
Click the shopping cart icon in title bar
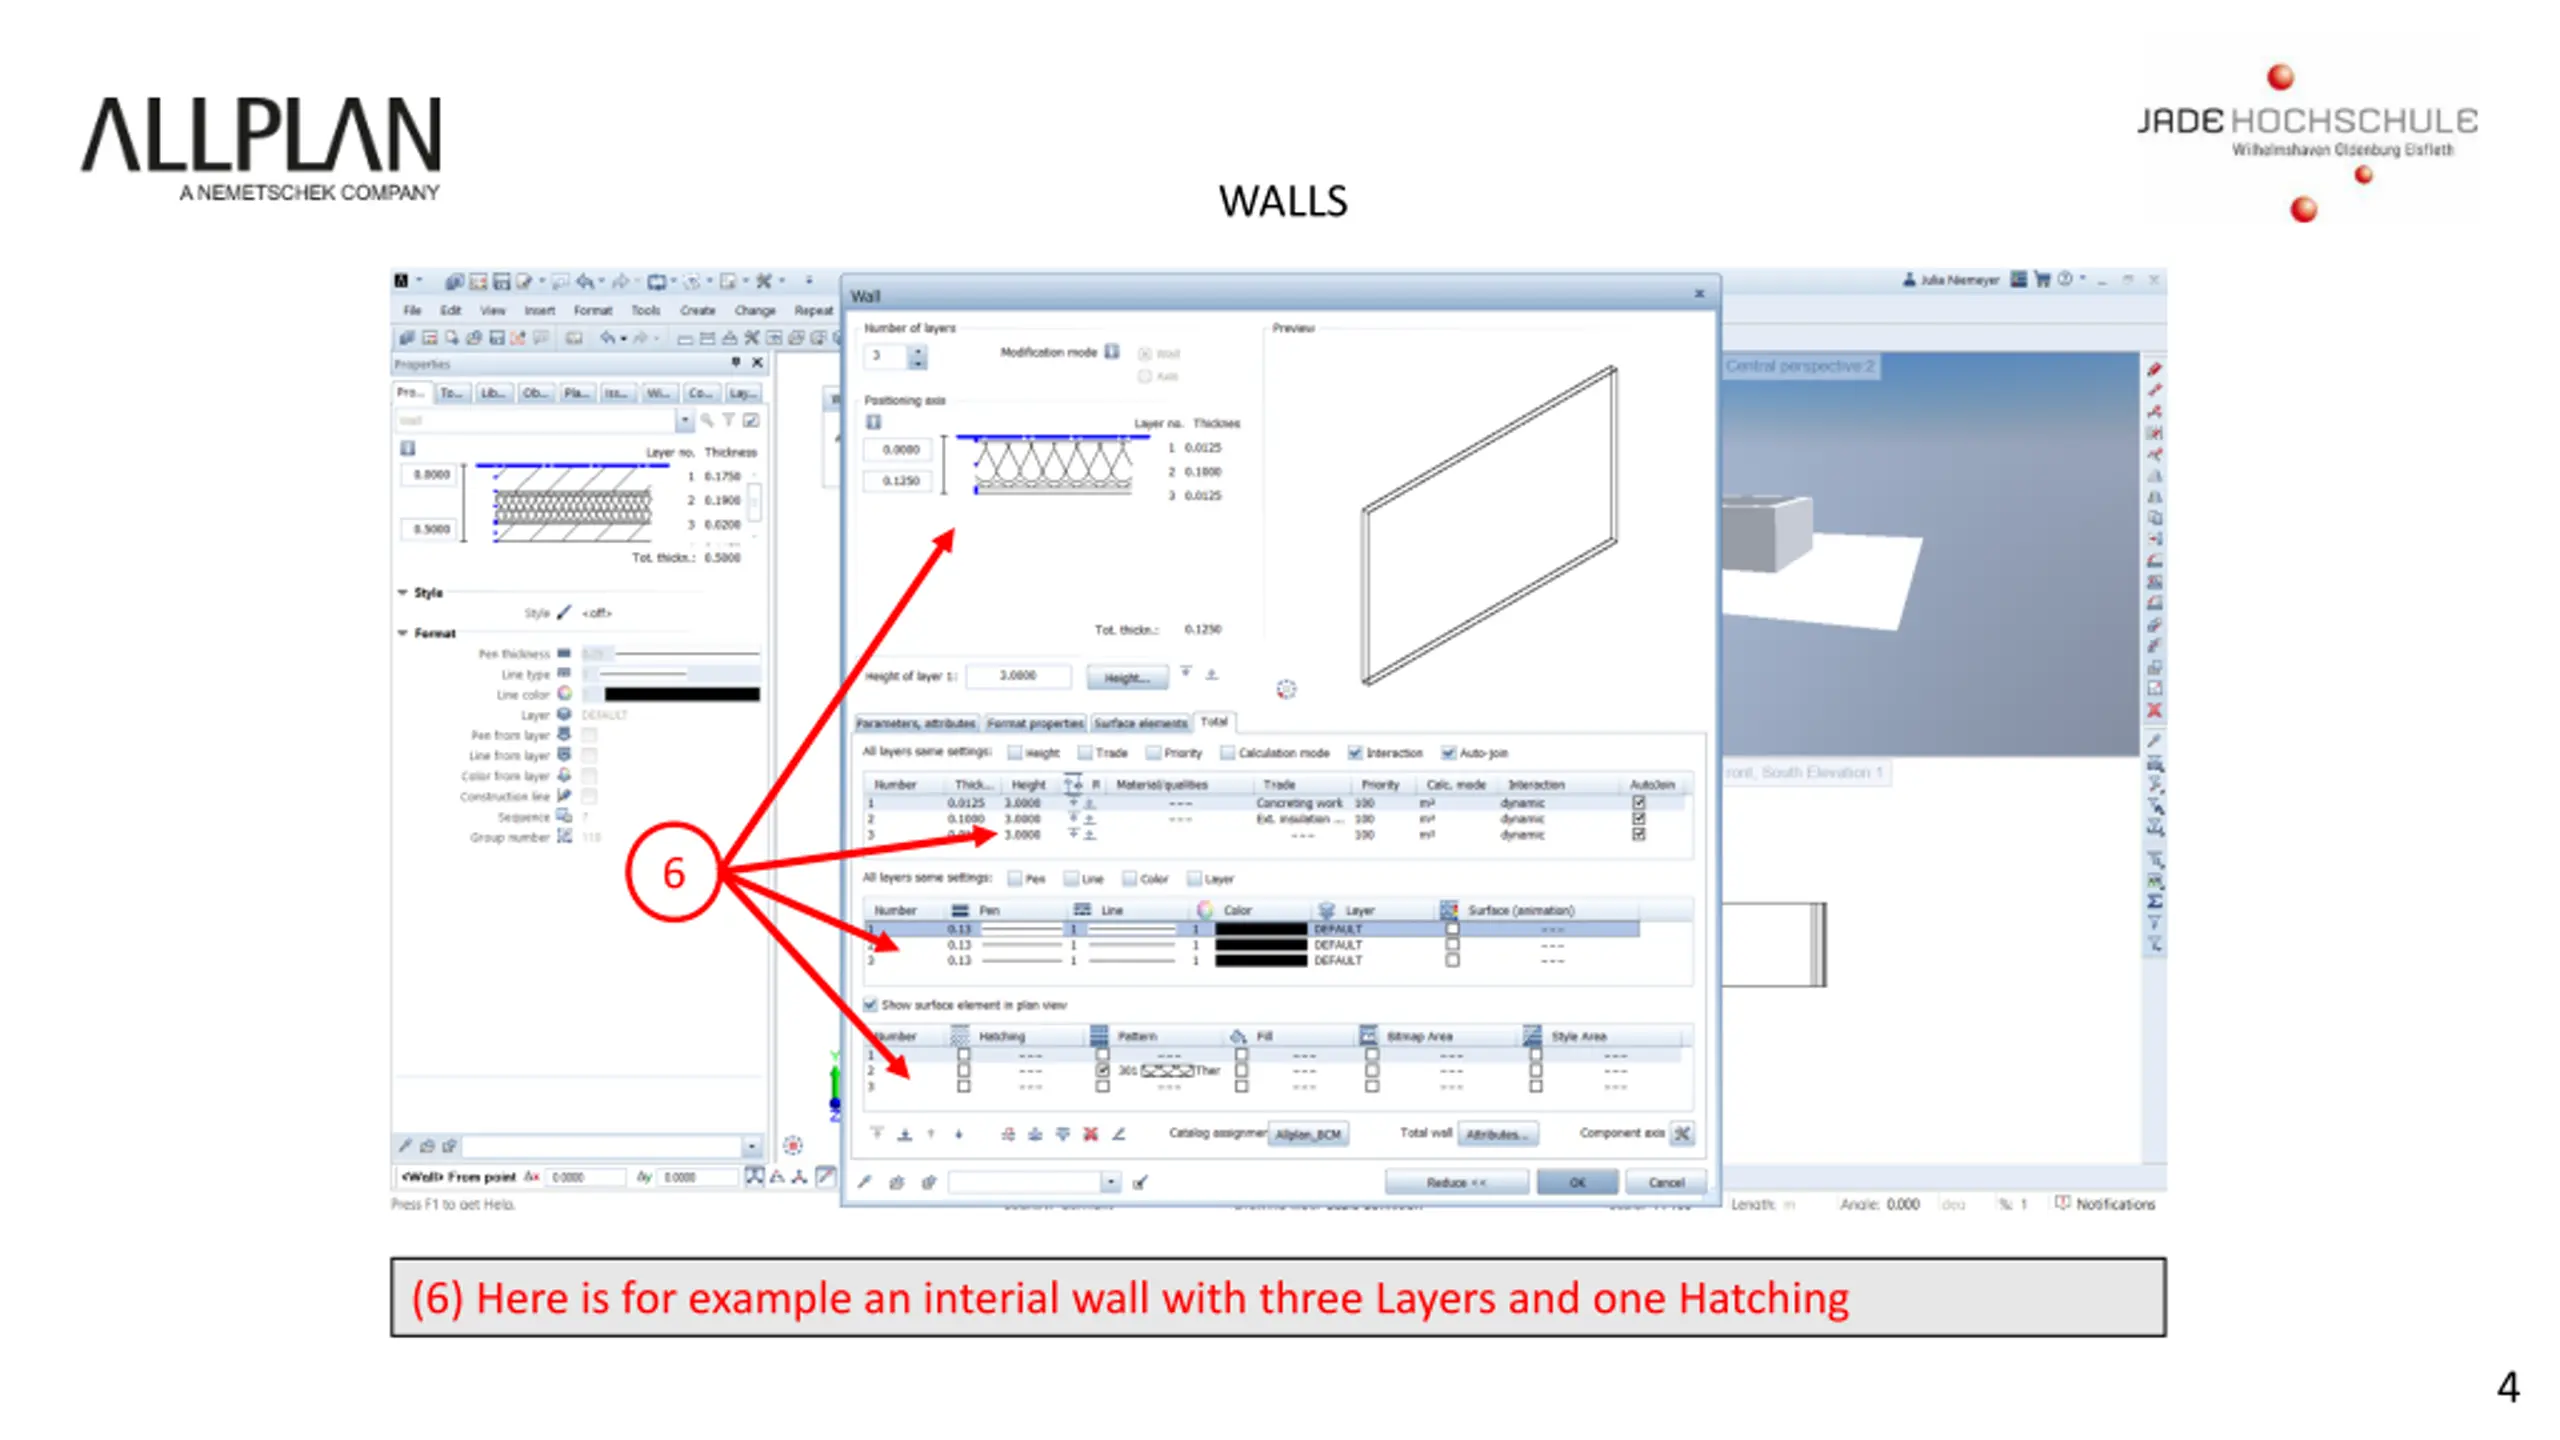click(2042, 279)
